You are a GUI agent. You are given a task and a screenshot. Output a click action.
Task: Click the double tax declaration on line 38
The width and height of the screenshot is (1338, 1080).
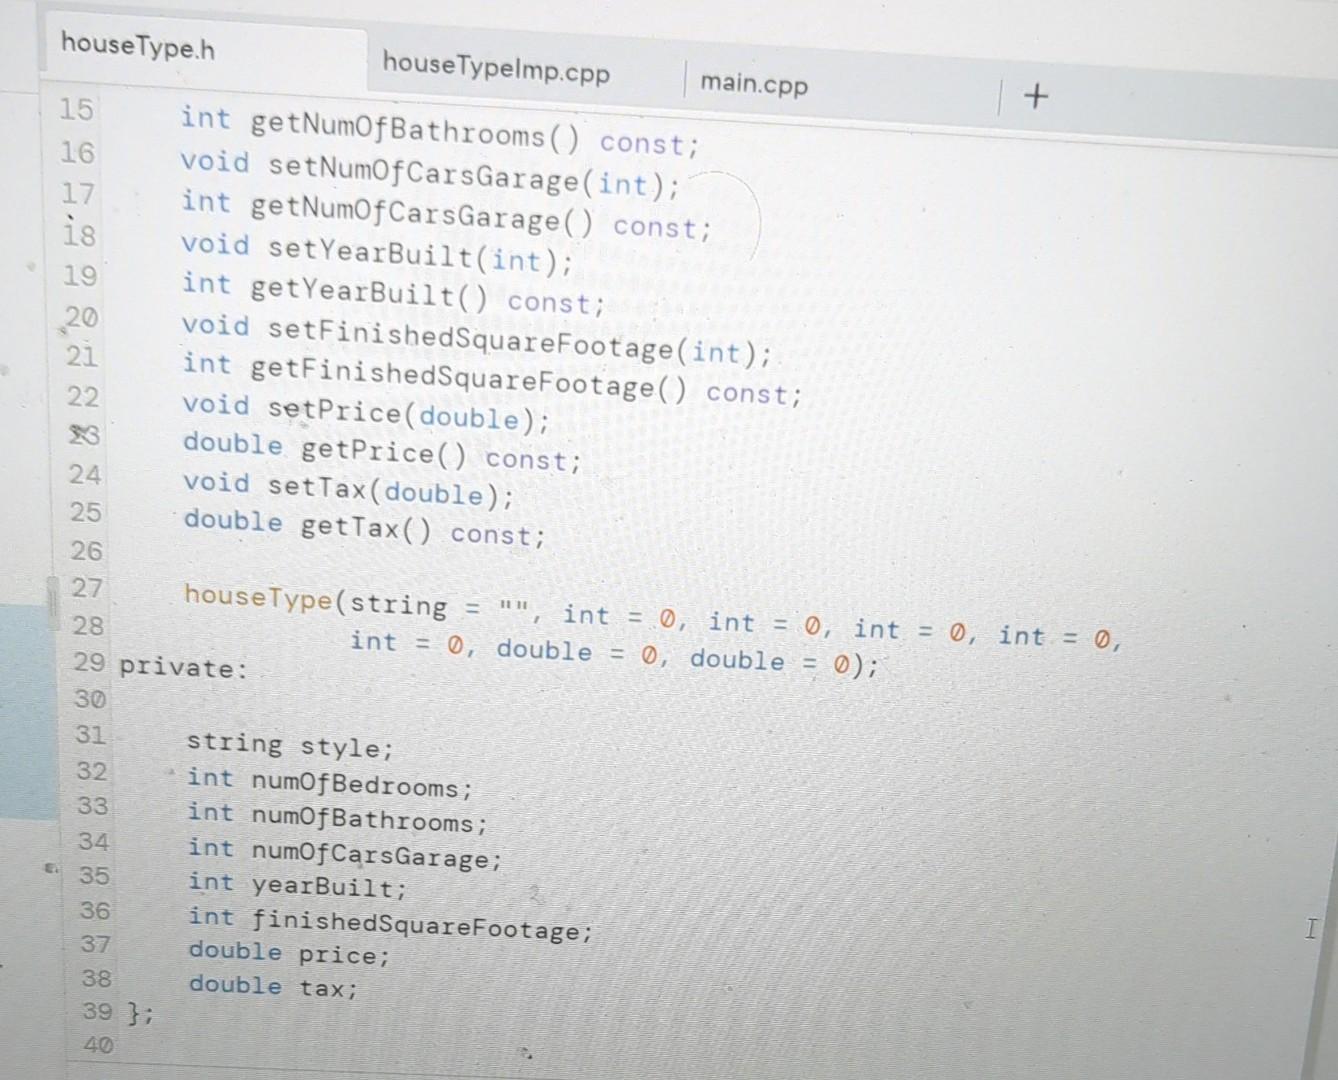coord(272,986)
